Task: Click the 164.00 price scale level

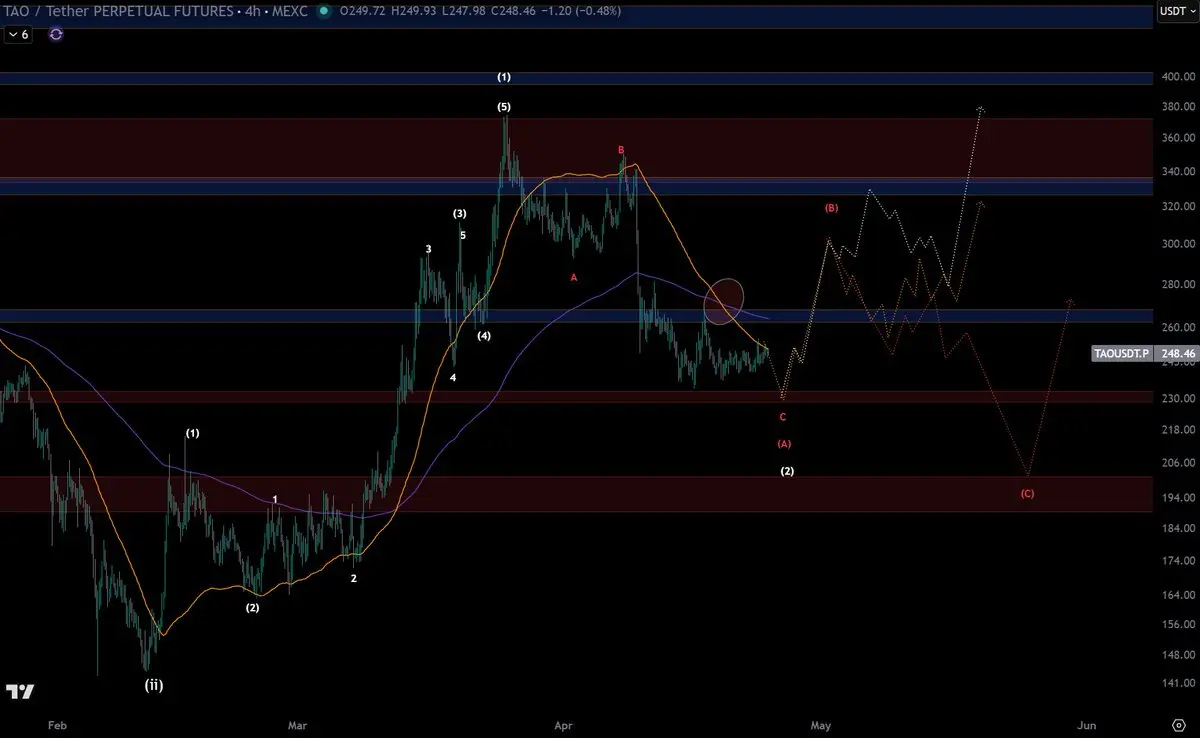Action: pos(1178,595)
